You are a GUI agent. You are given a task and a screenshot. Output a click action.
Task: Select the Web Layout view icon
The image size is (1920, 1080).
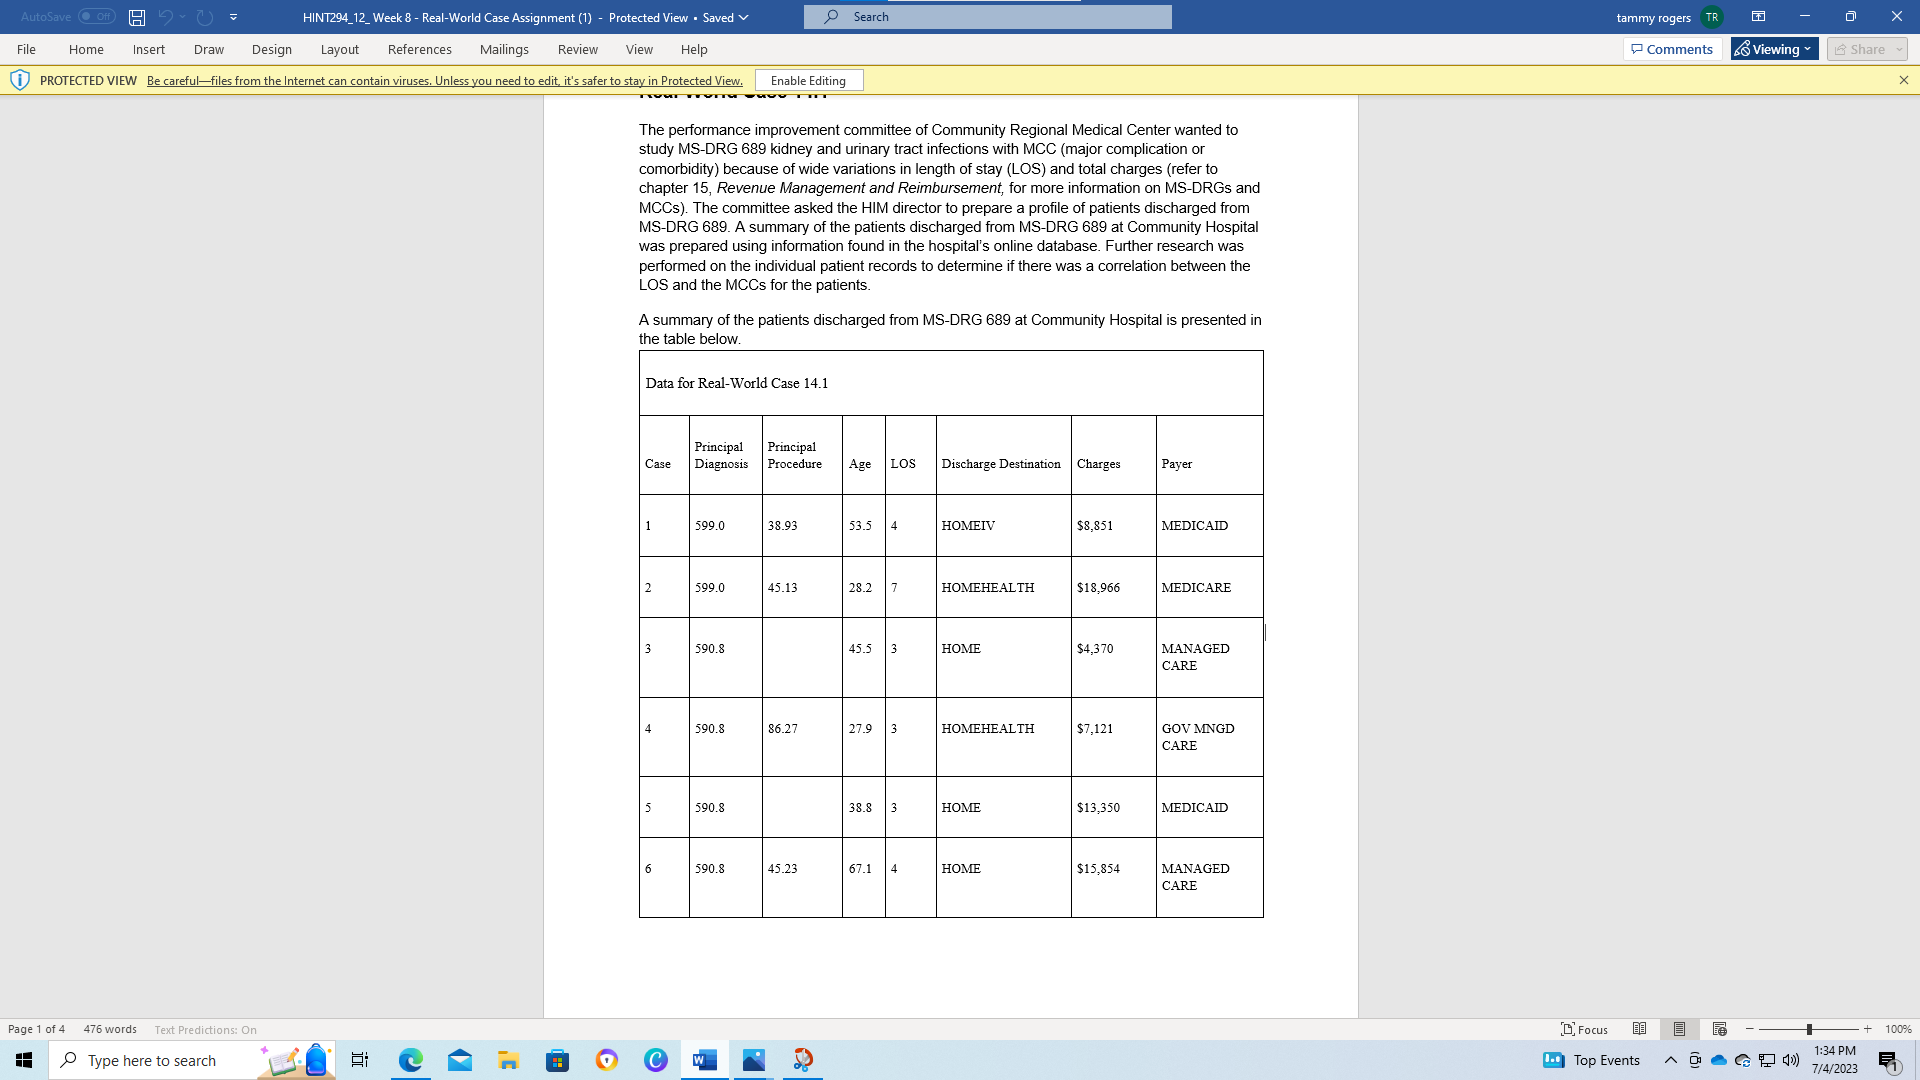[x=1719, y=1029]
